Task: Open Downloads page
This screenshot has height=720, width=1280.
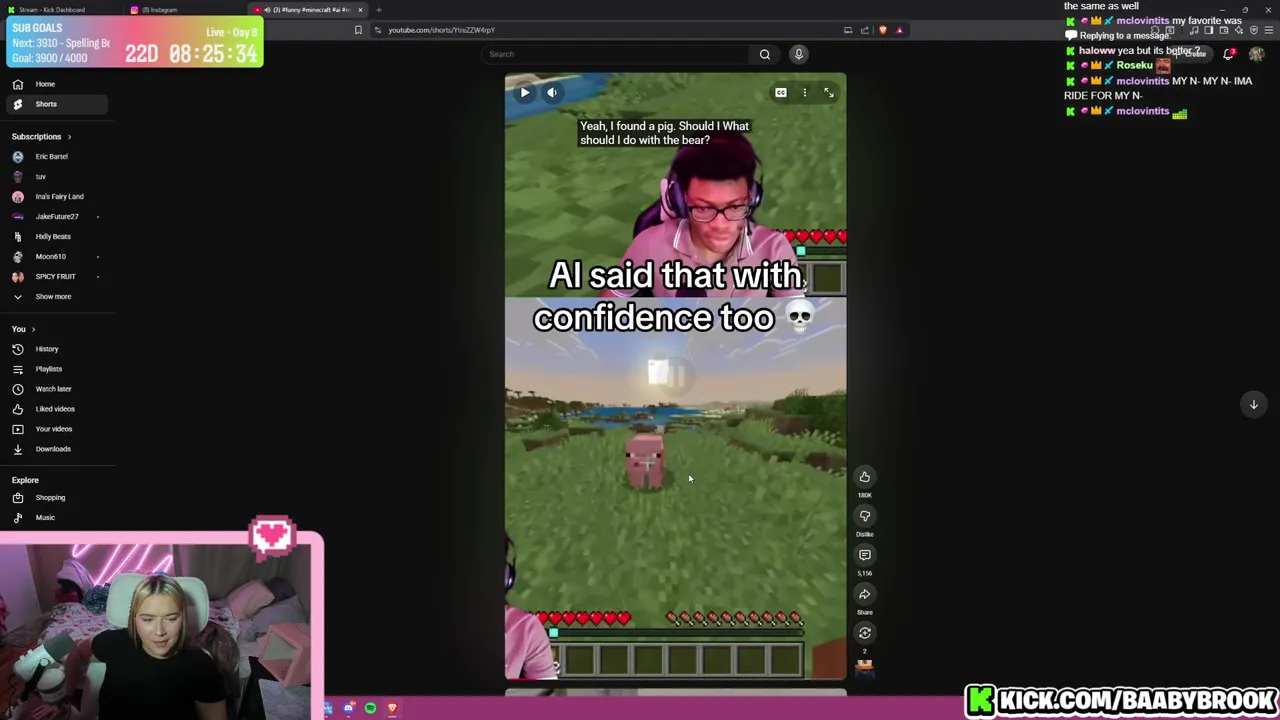Action: [57, 449]
